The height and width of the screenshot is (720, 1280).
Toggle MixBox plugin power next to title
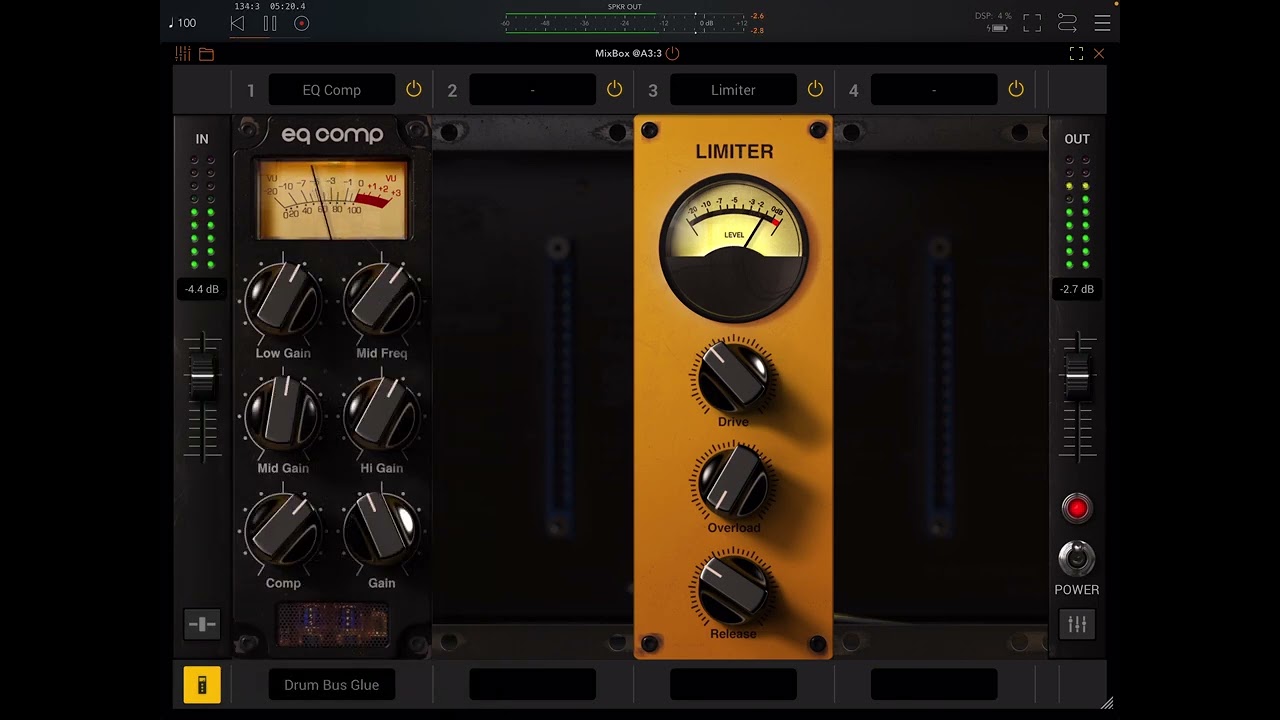click(x=672, y=53)
